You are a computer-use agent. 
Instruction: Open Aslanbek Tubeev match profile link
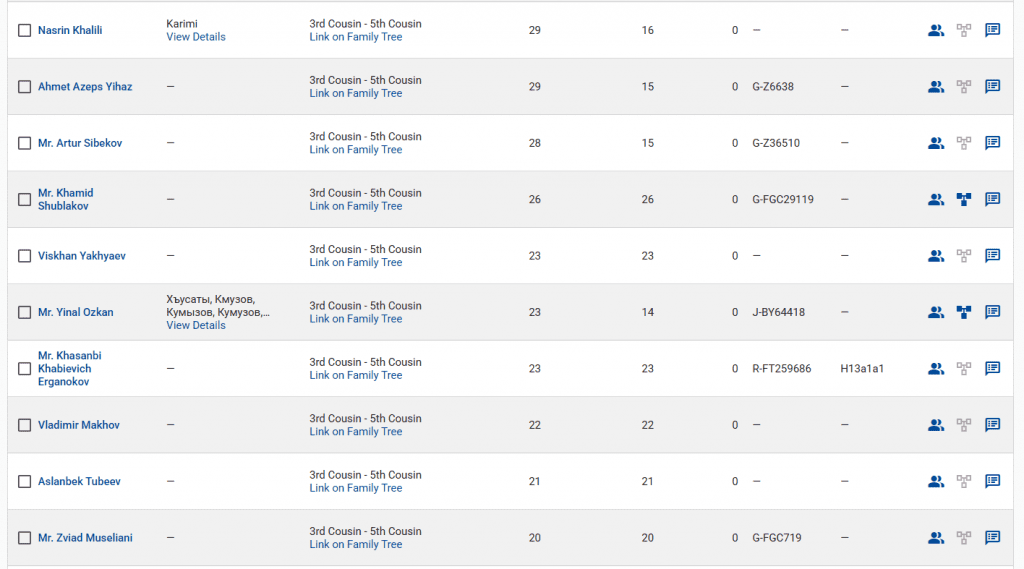point(79,482)
